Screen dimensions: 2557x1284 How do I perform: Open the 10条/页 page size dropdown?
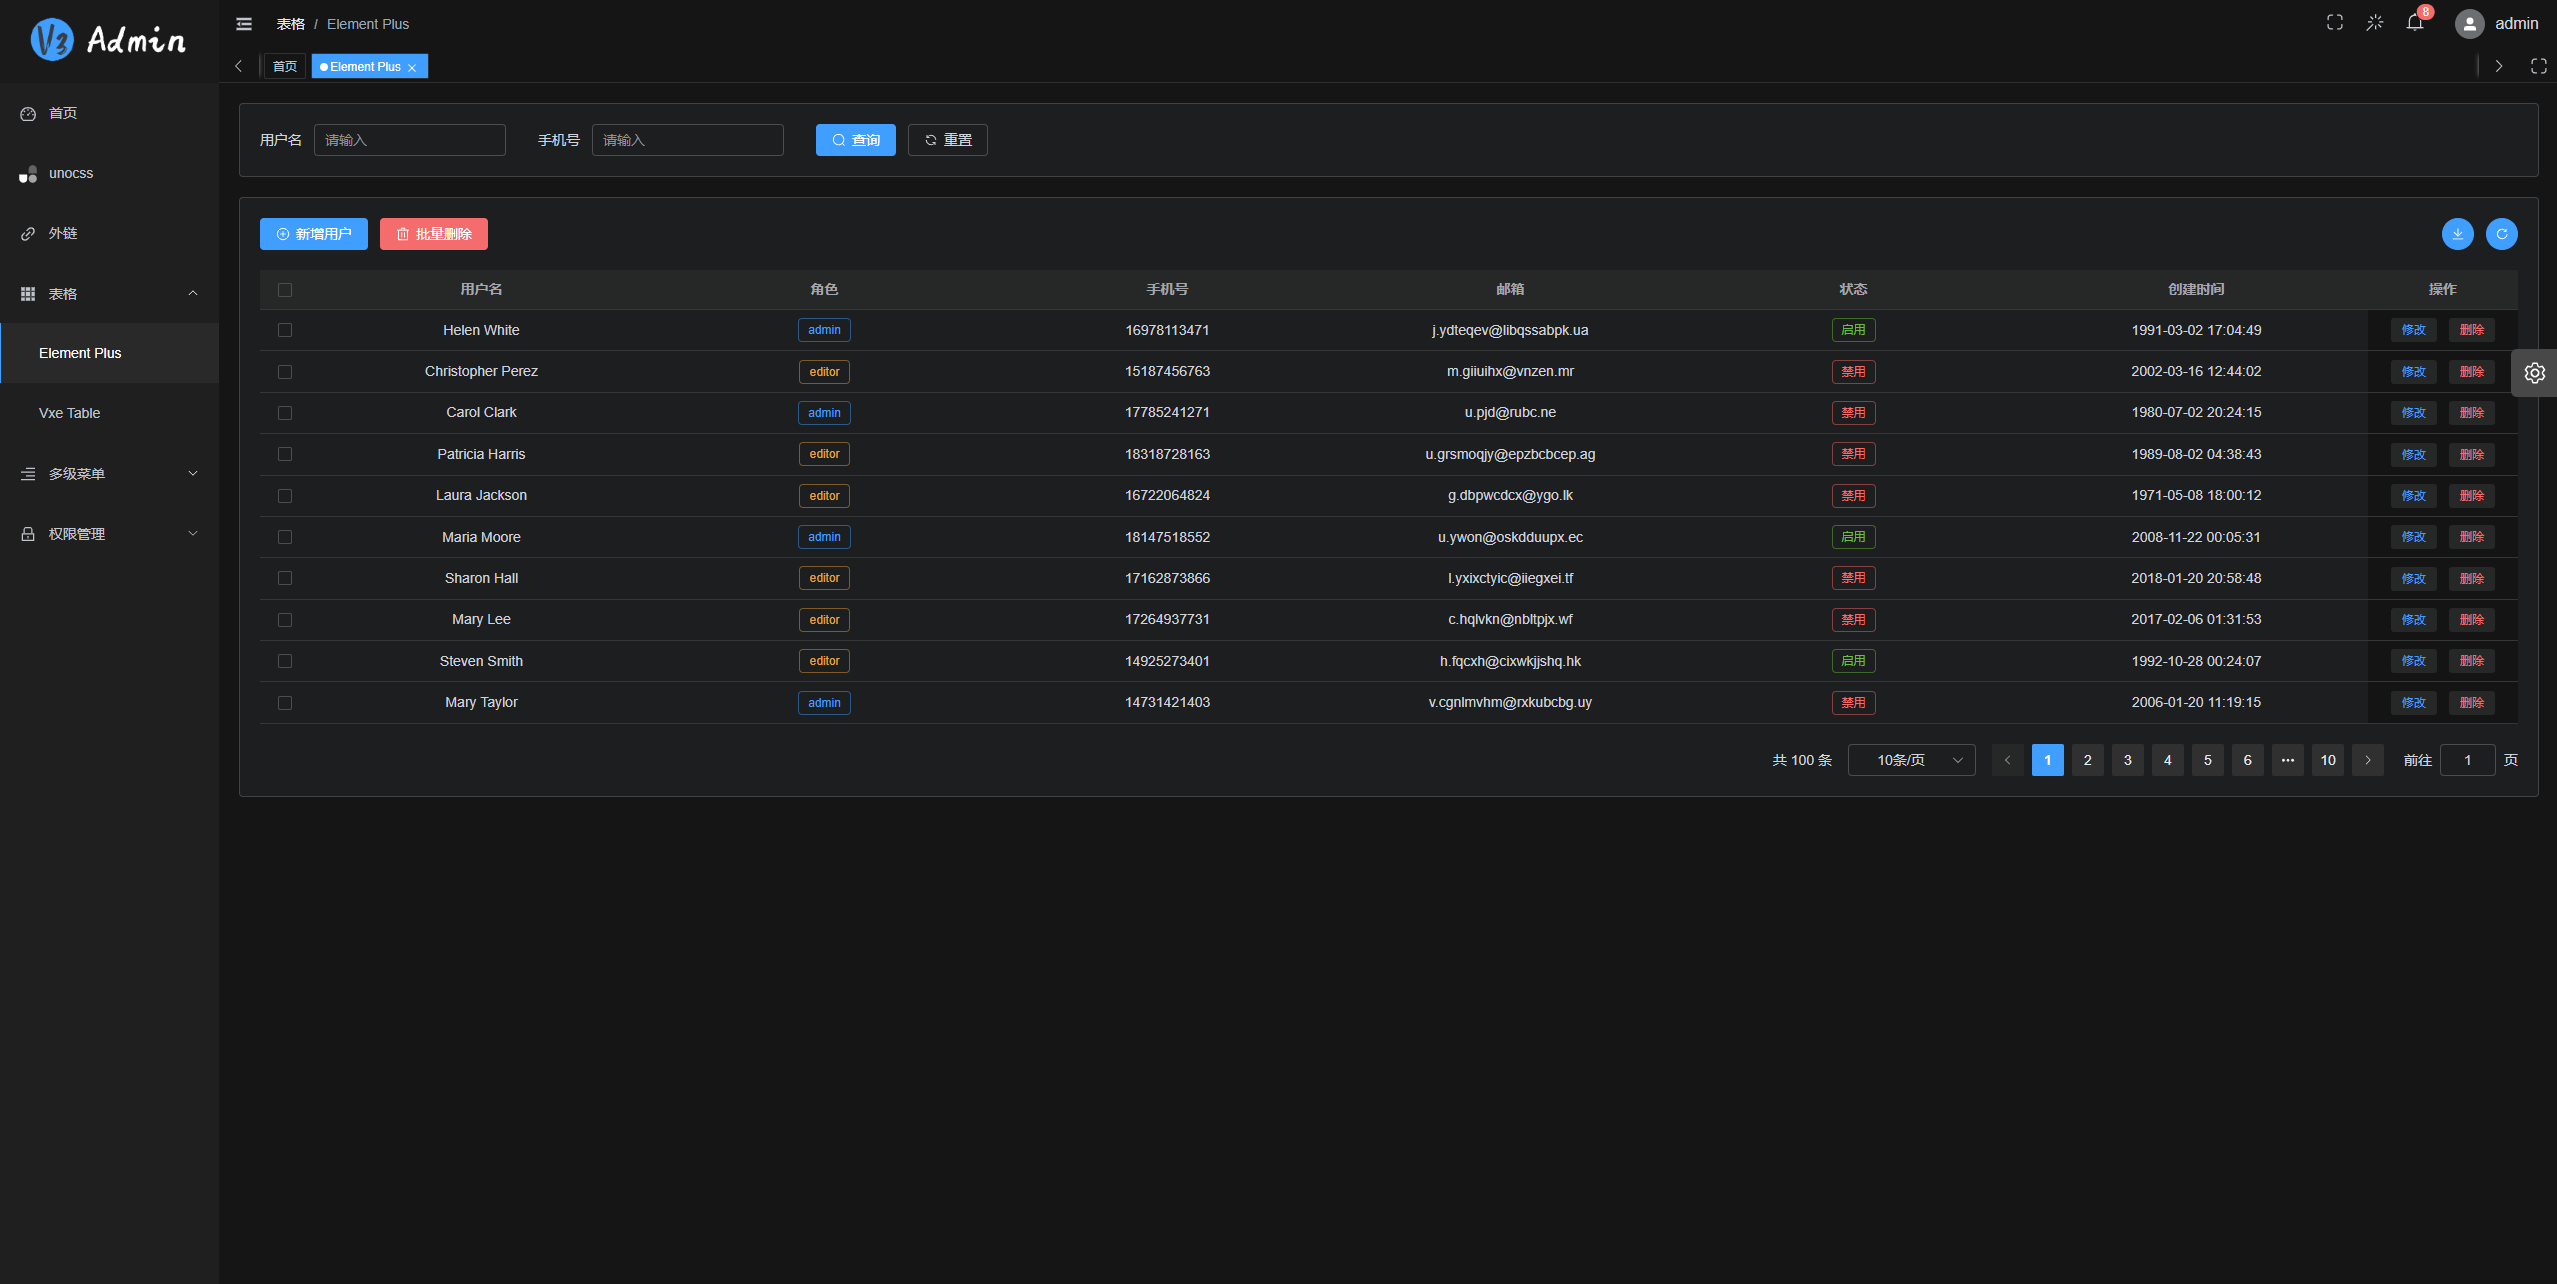point(1911,760)
